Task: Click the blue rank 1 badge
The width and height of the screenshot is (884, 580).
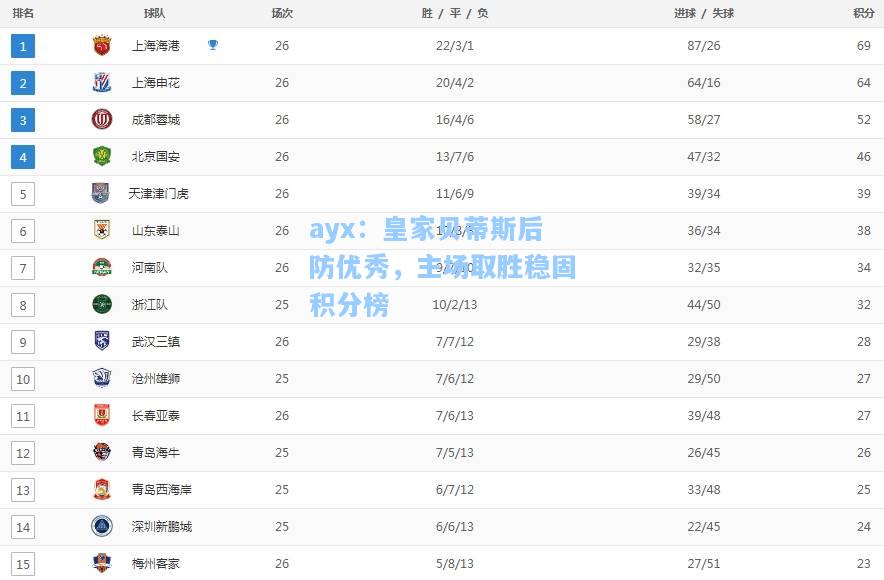Action: (x=23, y=46)
